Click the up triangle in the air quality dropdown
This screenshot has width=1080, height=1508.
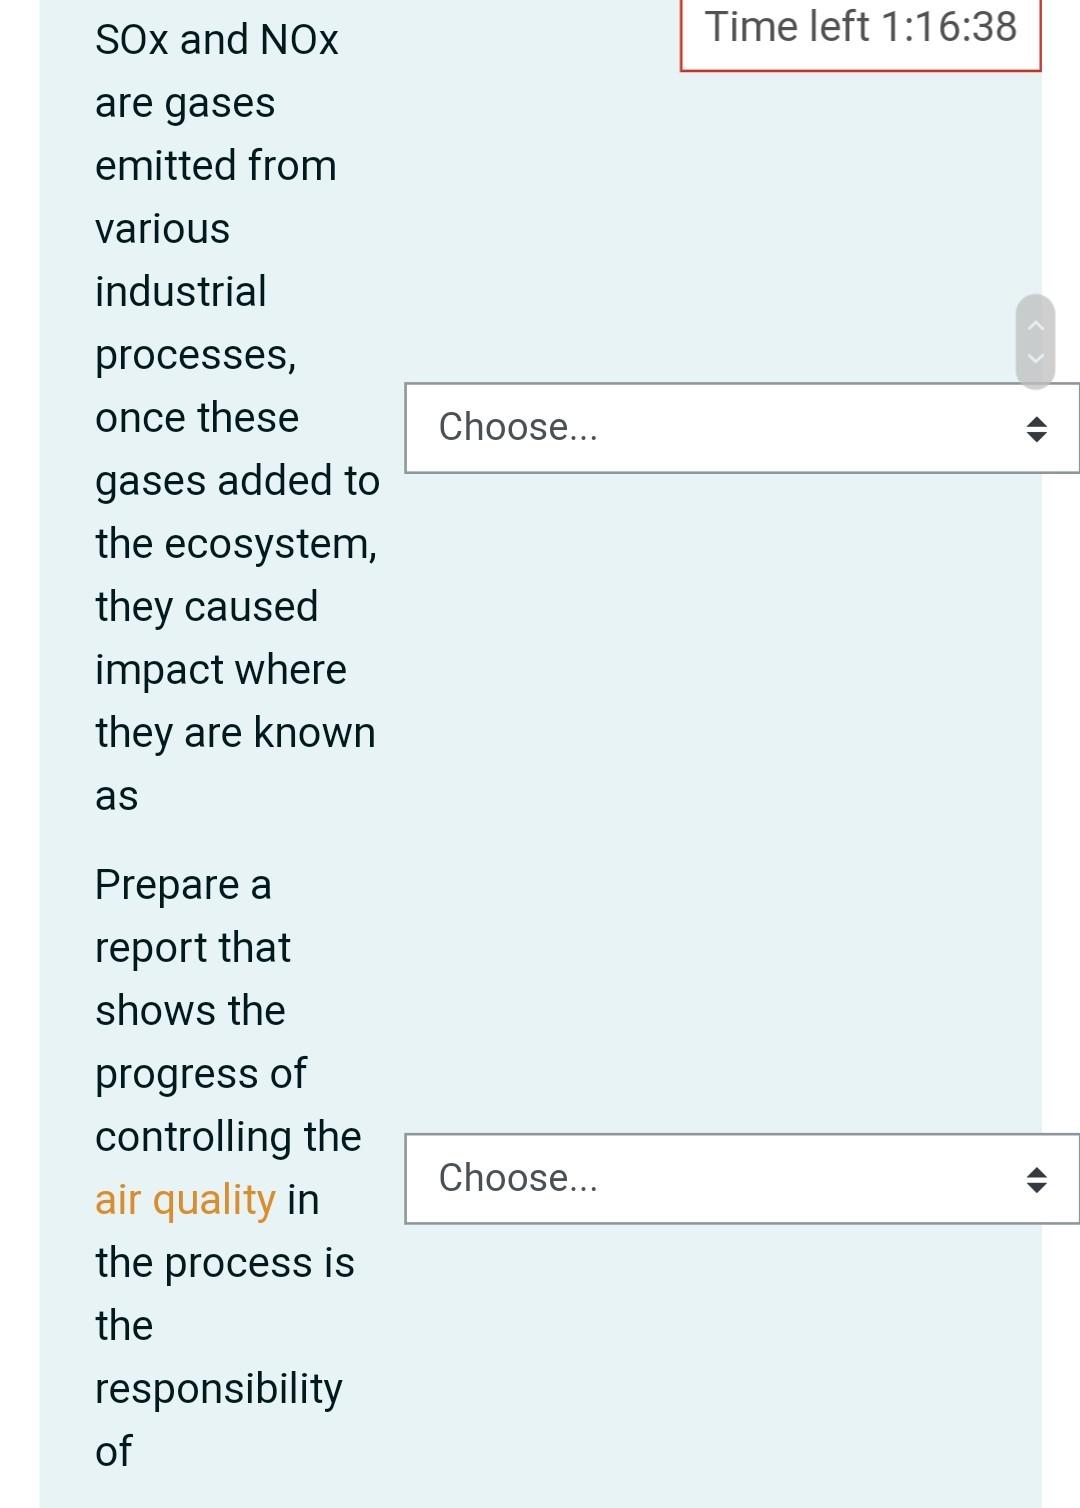pyautogui.click(x=1036, y=1172)
